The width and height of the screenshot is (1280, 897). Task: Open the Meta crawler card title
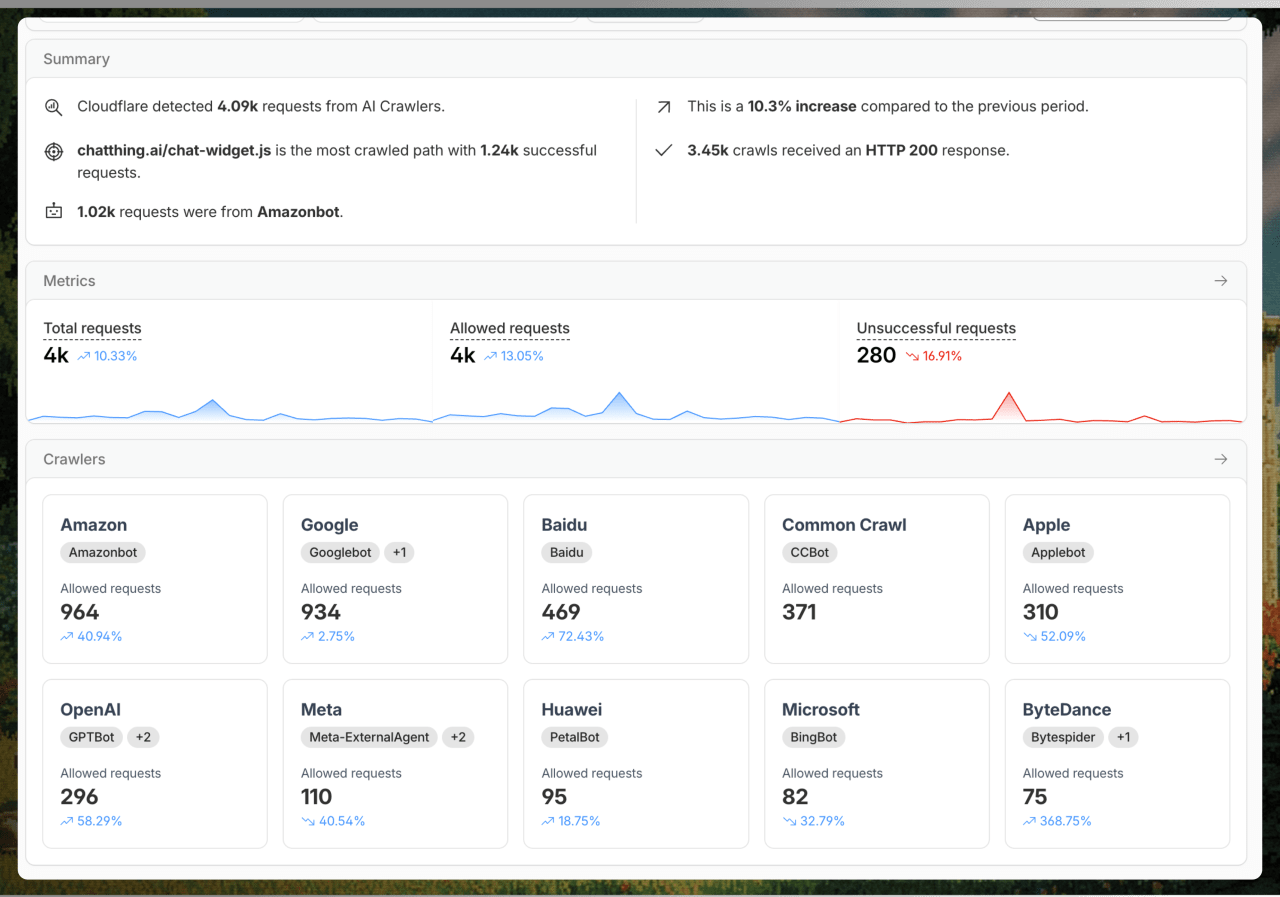(321, 710)
